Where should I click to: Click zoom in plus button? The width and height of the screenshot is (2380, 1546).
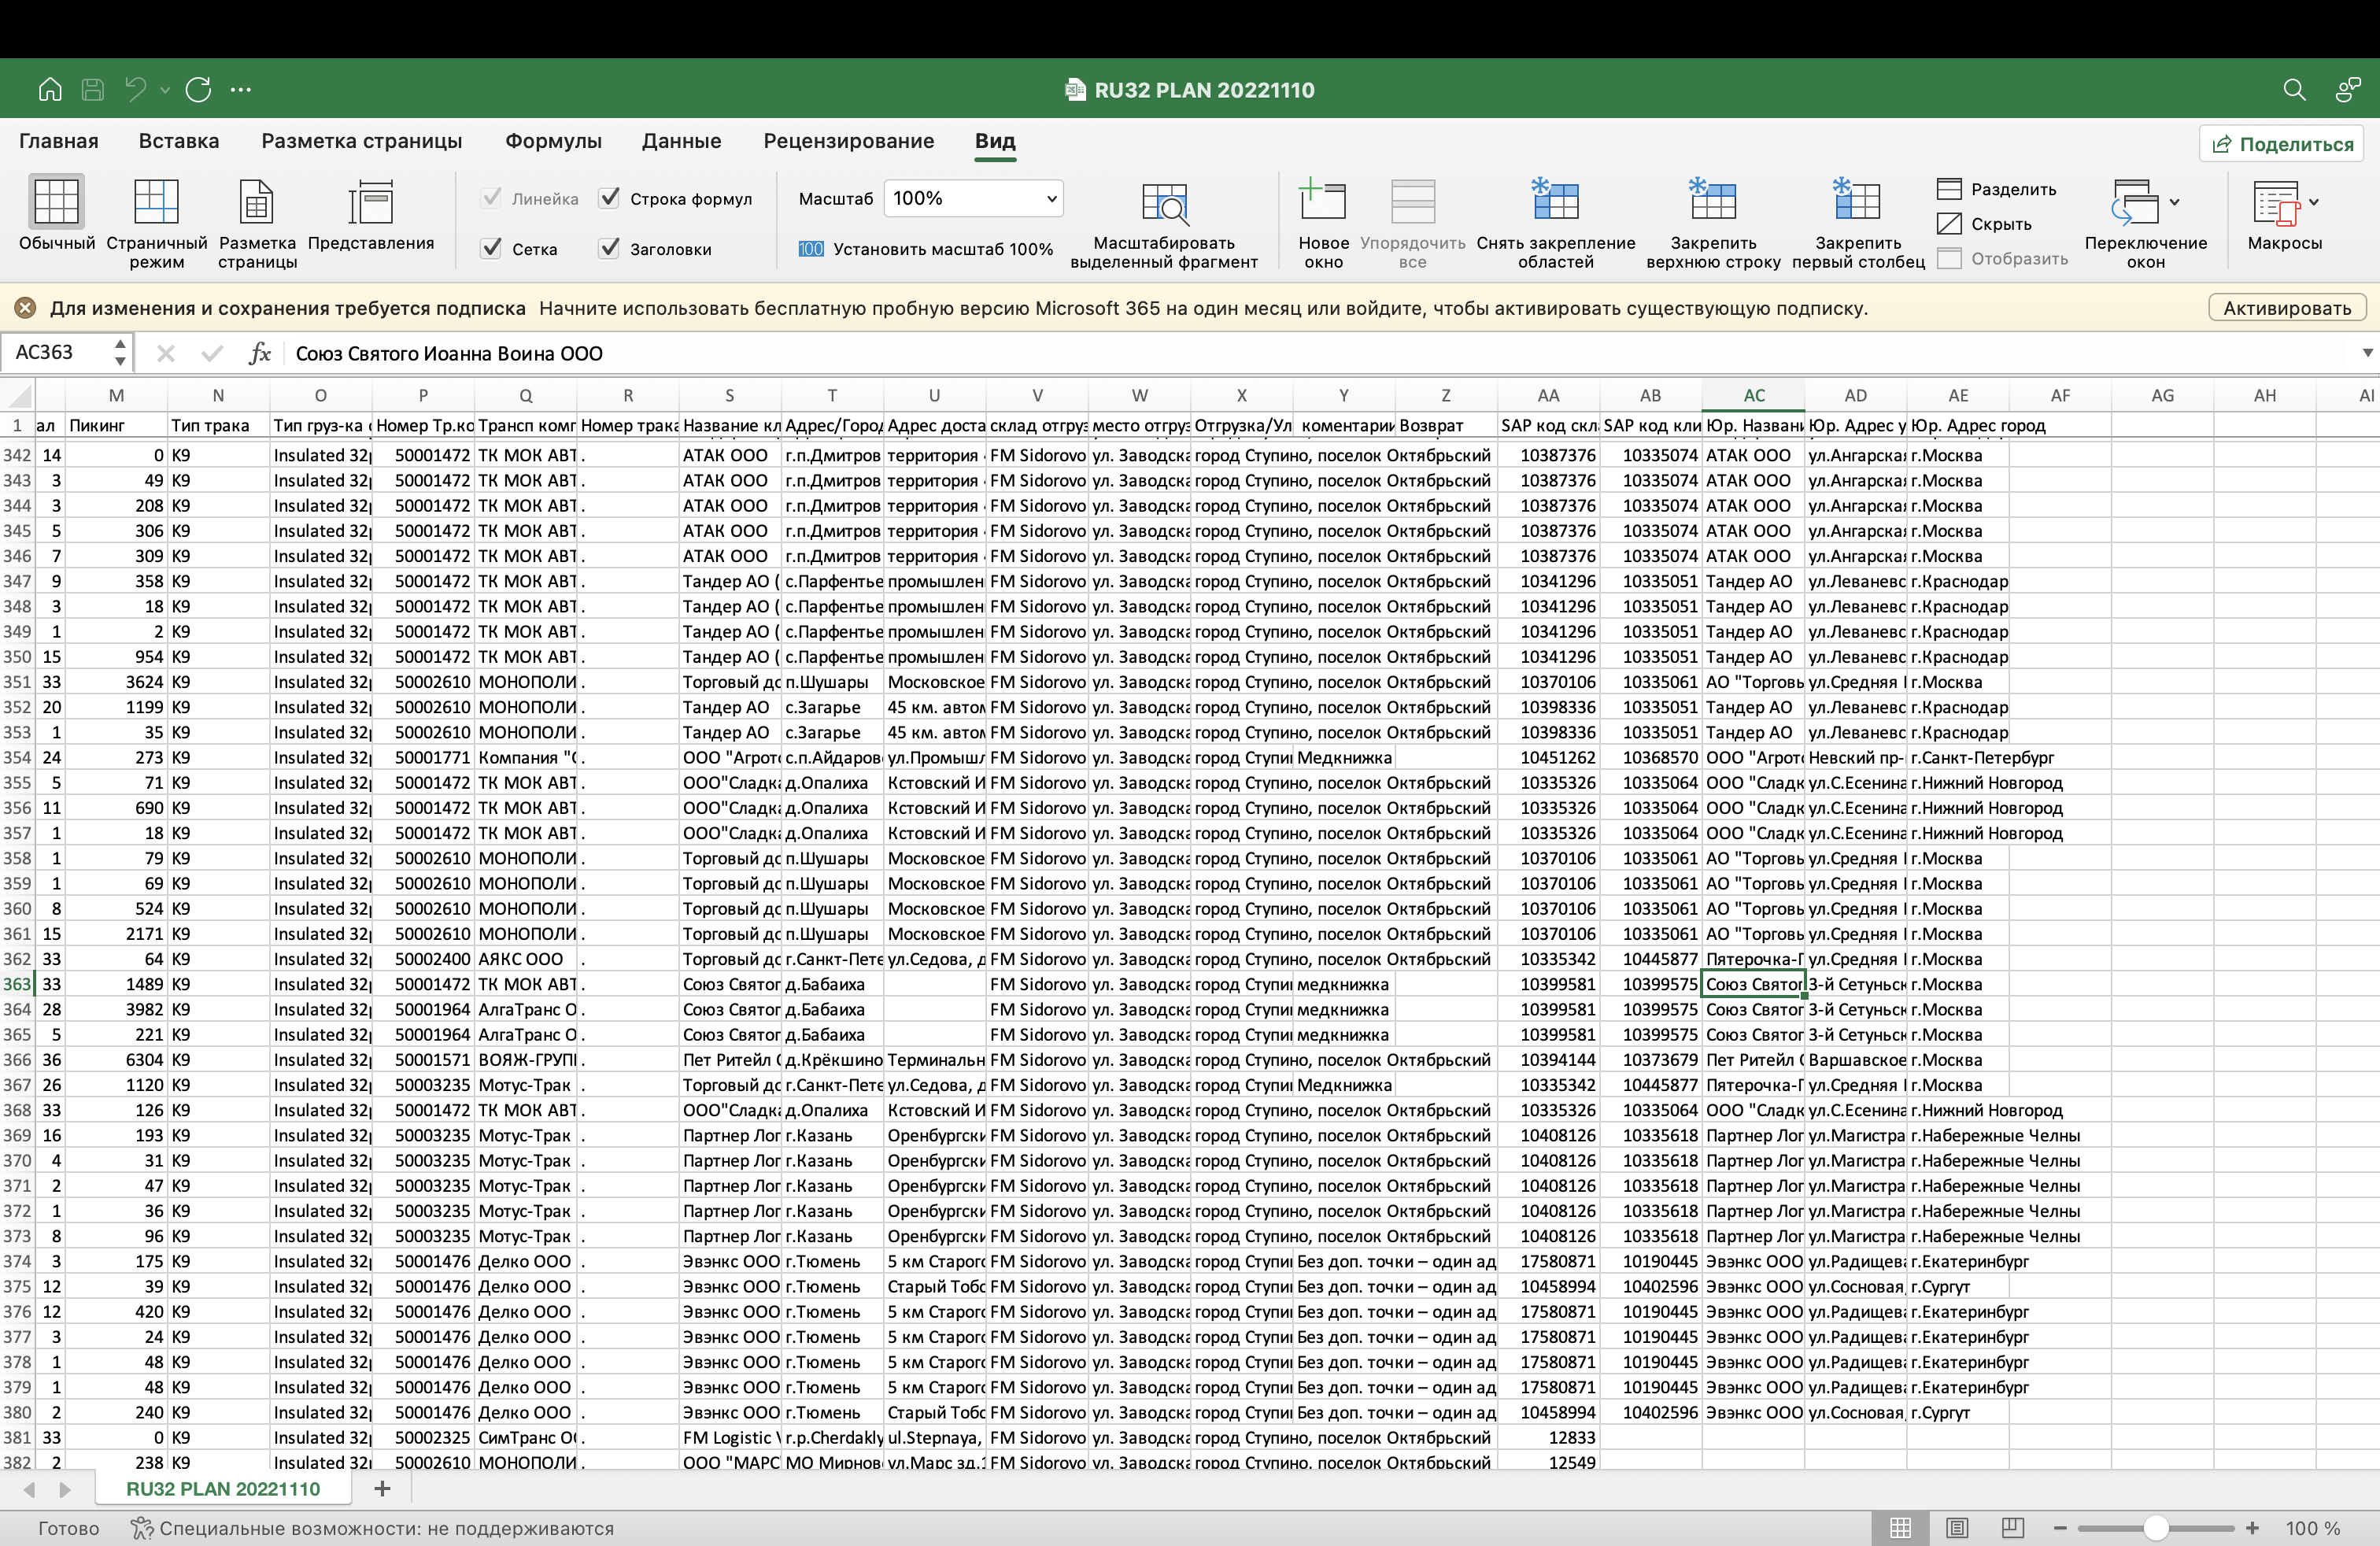pyautogui.click(x=2252, y=1528)
